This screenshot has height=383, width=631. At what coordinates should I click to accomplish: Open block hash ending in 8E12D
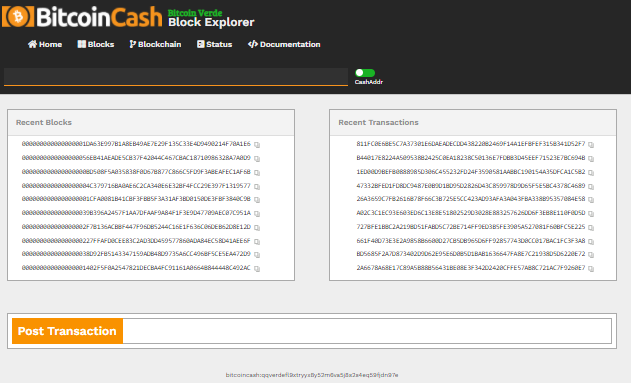coord(136,227)
